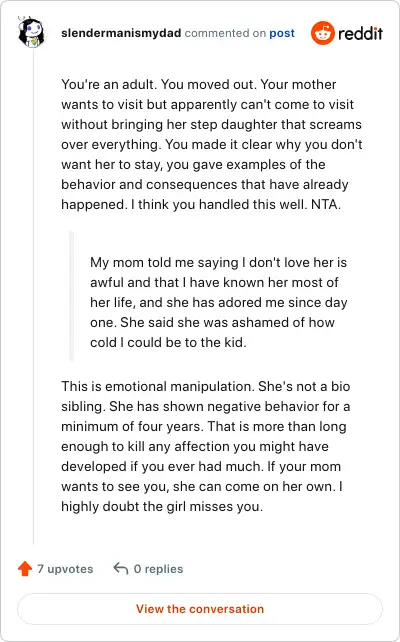Collapse the comment via vertical thread line
This screenshot has width=400, height=642.
(33, 297)
